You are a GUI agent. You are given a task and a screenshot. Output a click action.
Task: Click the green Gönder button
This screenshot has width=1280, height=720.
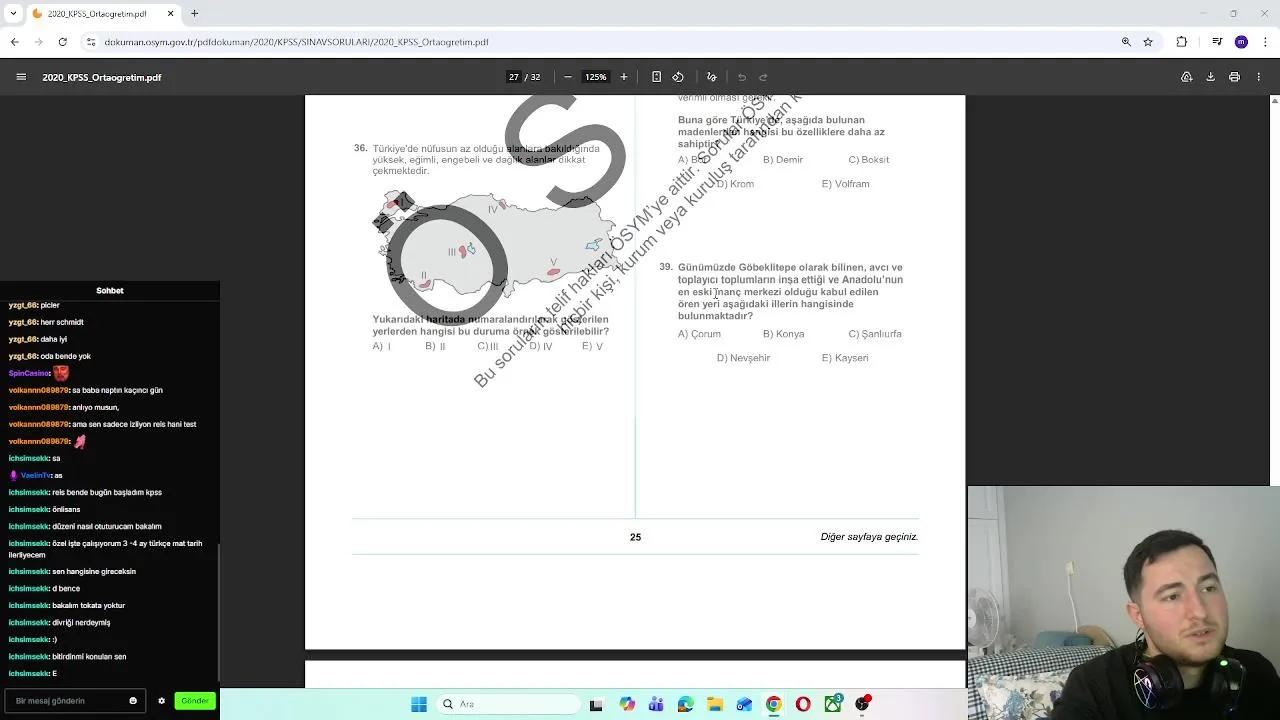click(x=195, y=701)
